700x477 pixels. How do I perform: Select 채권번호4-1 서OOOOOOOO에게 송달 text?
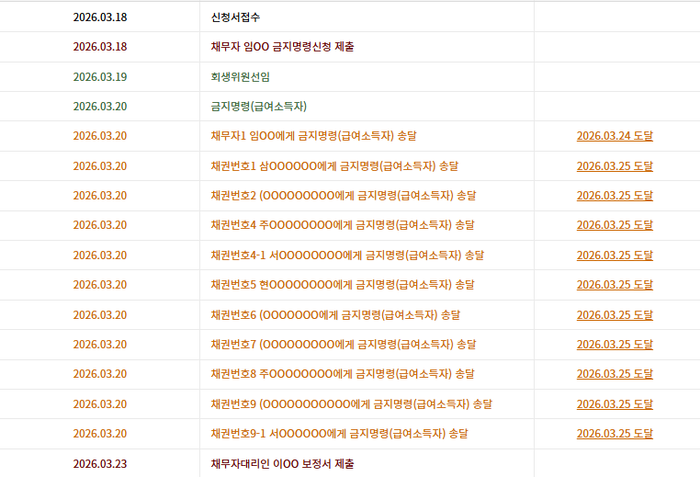click(347, 255)
